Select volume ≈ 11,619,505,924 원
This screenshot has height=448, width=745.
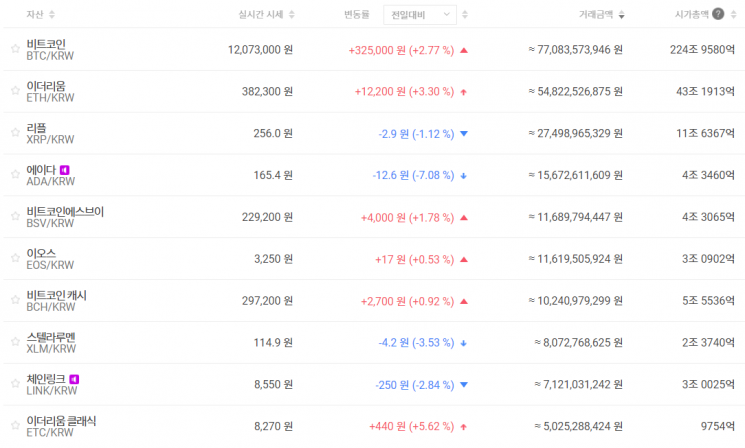575,259
